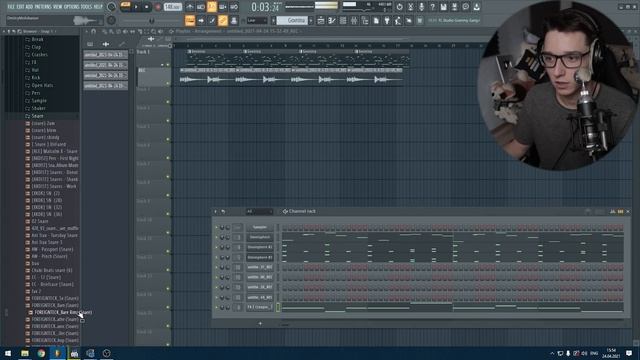Mute the REC track green dot
The height and width of the screenshot is (360, 640).
[x=168, y=83]
